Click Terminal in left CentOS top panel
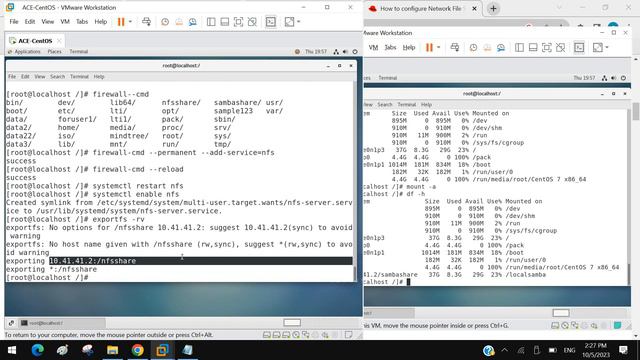 (79, 51)
